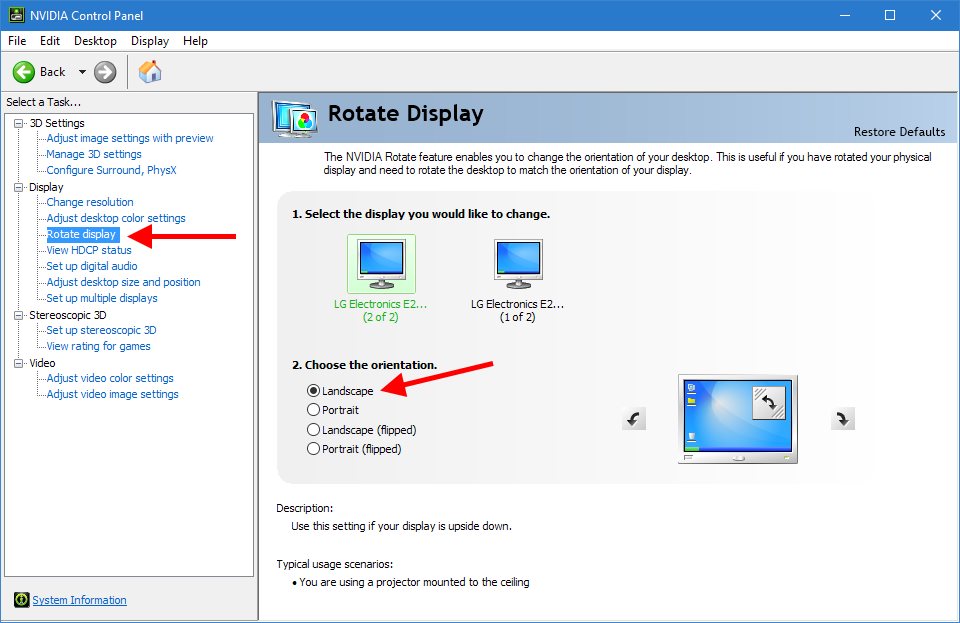This screenshot has height=623, width=960.
Task: Minimize the NVIDIA Control Panel window
Action: [x=845, y=15]
